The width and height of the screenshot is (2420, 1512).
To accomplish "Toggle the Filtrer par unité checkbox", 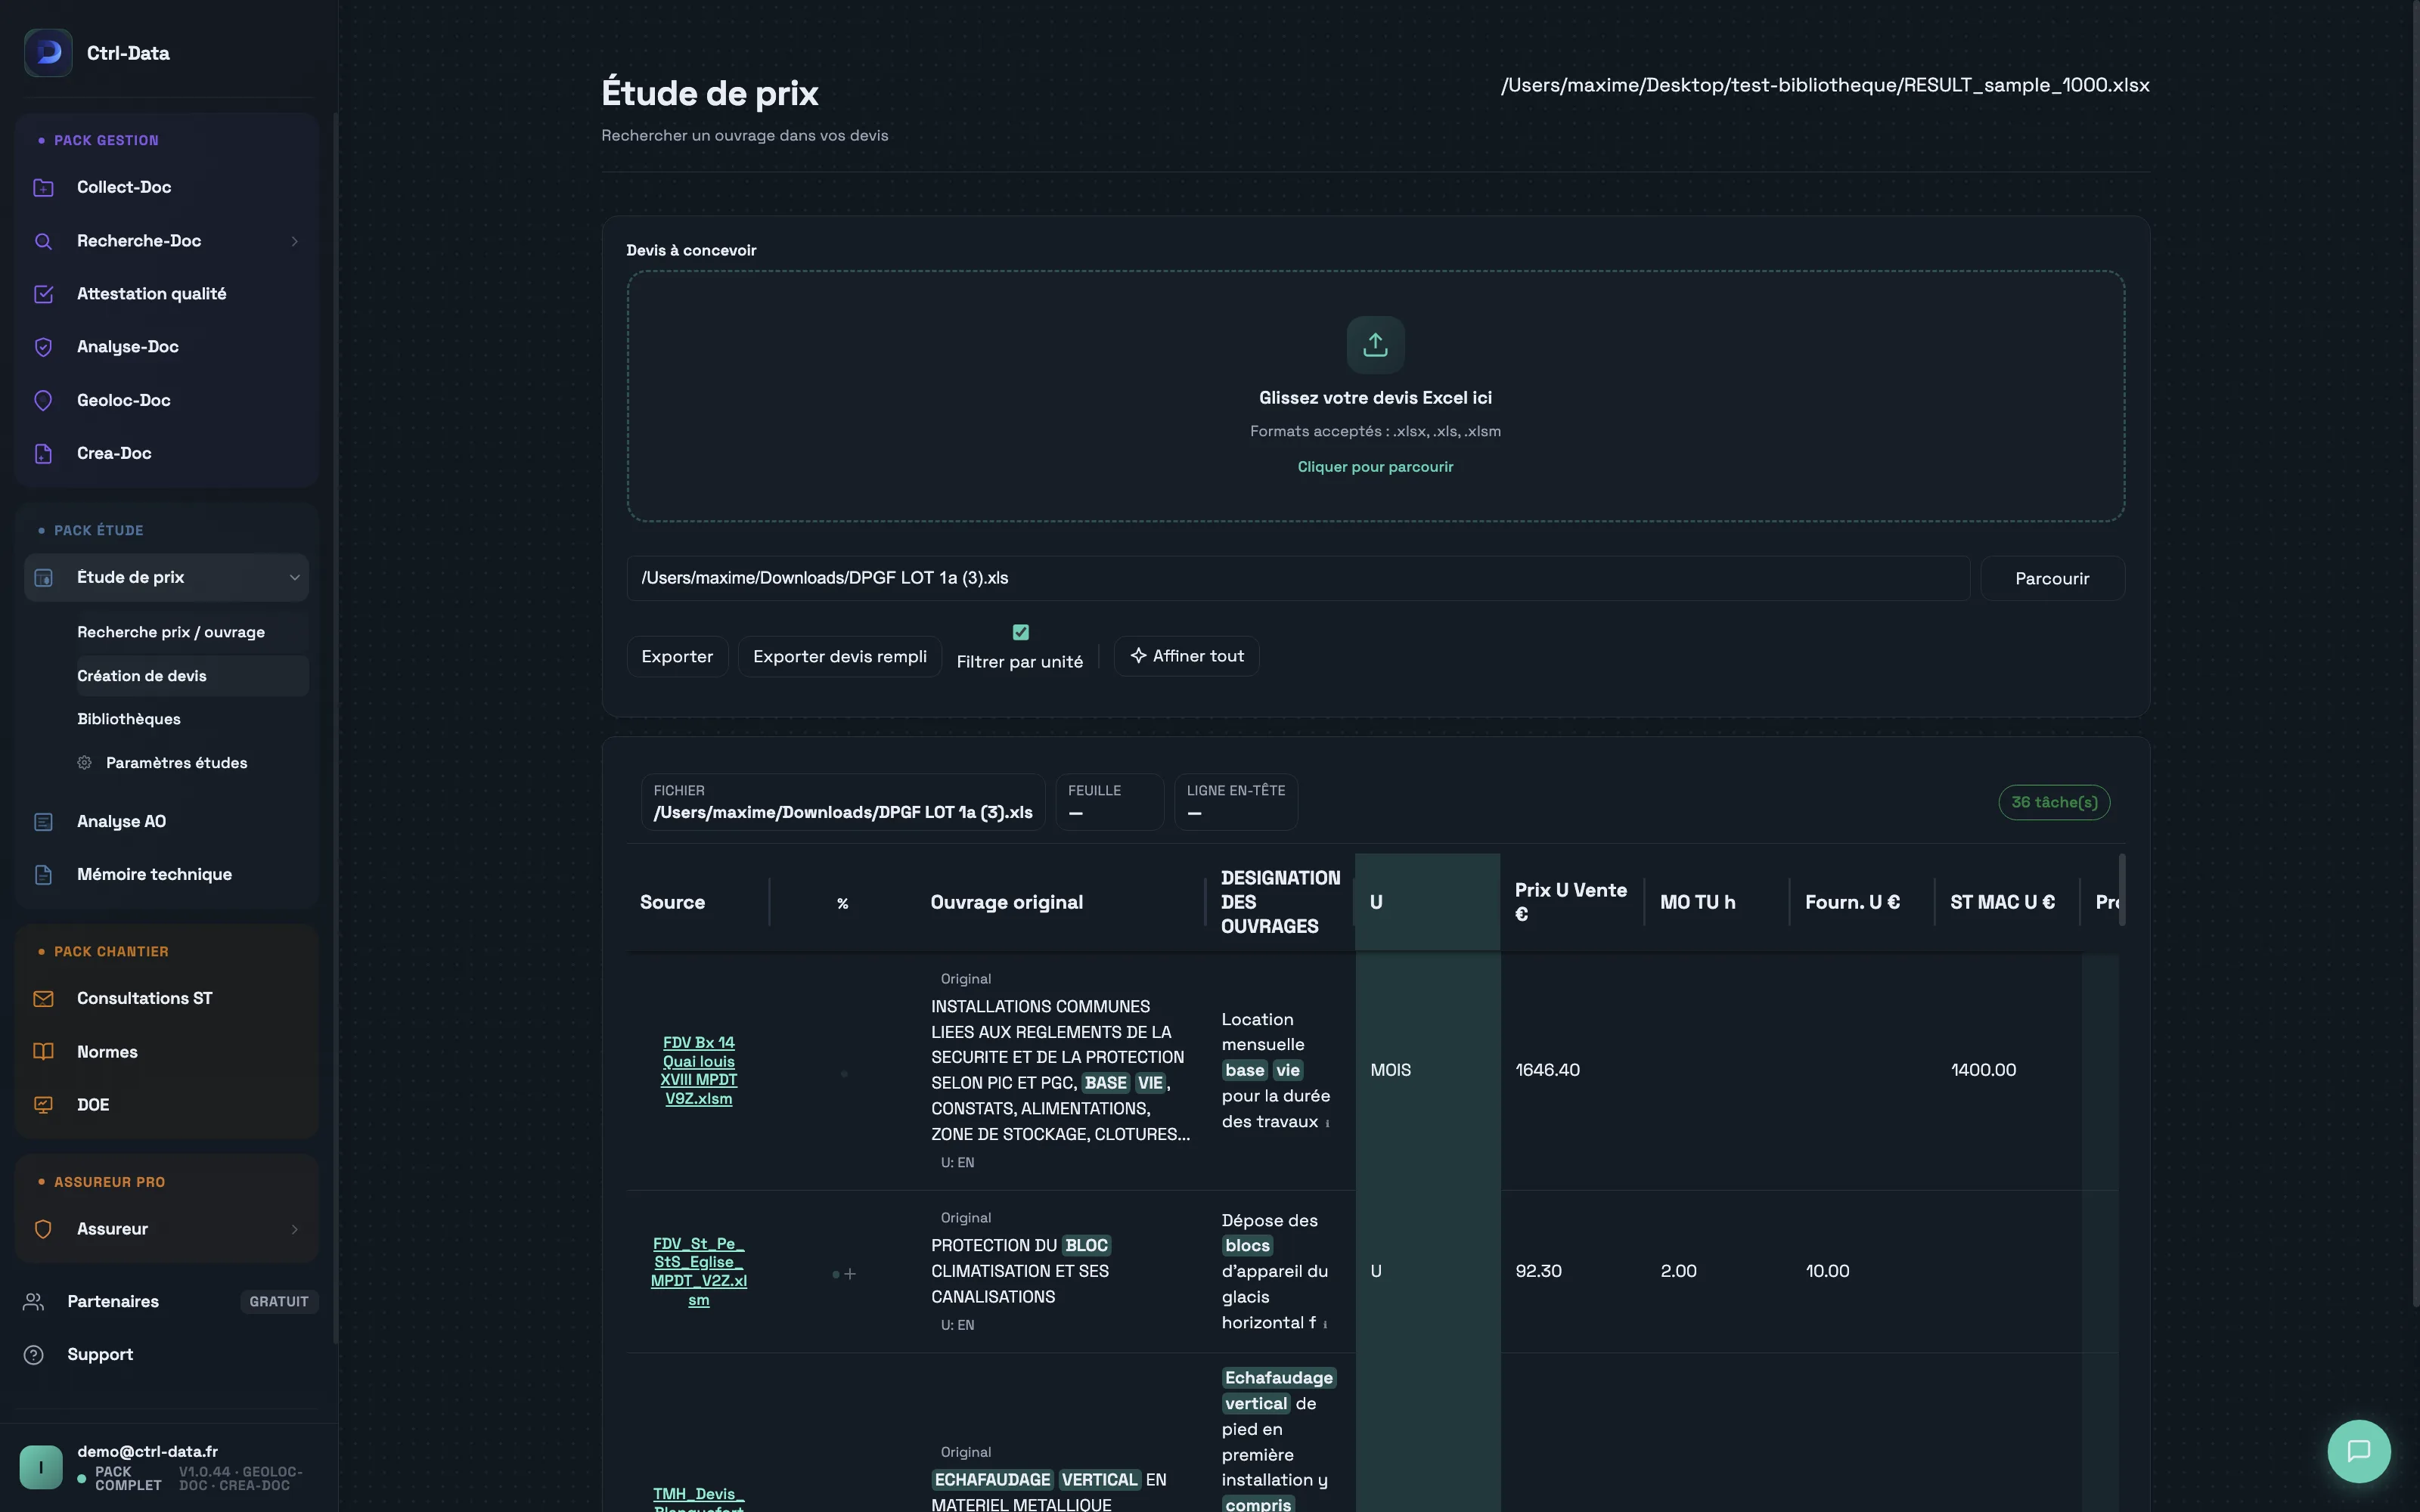I will (1020, 632).
